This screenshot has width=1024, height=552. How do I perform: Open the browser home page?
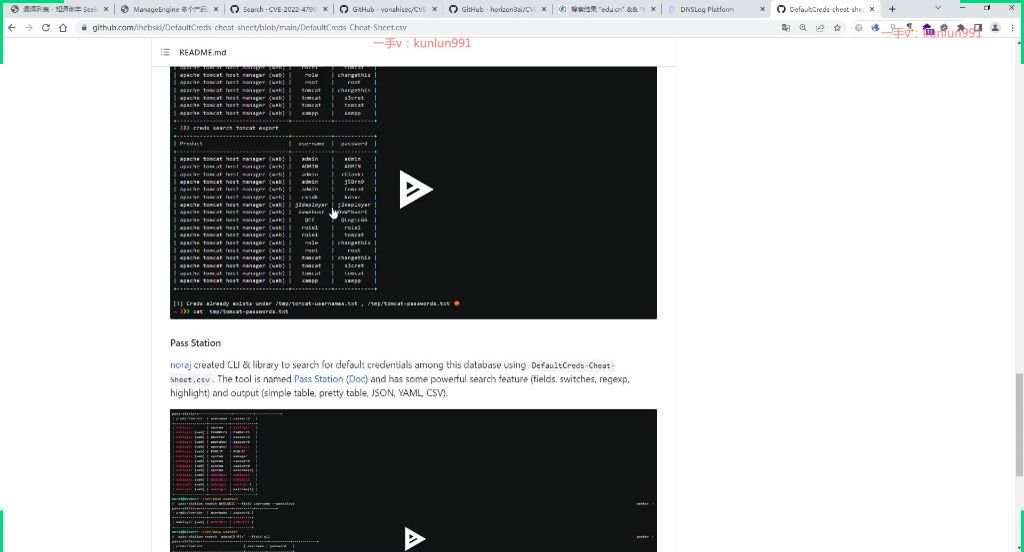point(63,27)
